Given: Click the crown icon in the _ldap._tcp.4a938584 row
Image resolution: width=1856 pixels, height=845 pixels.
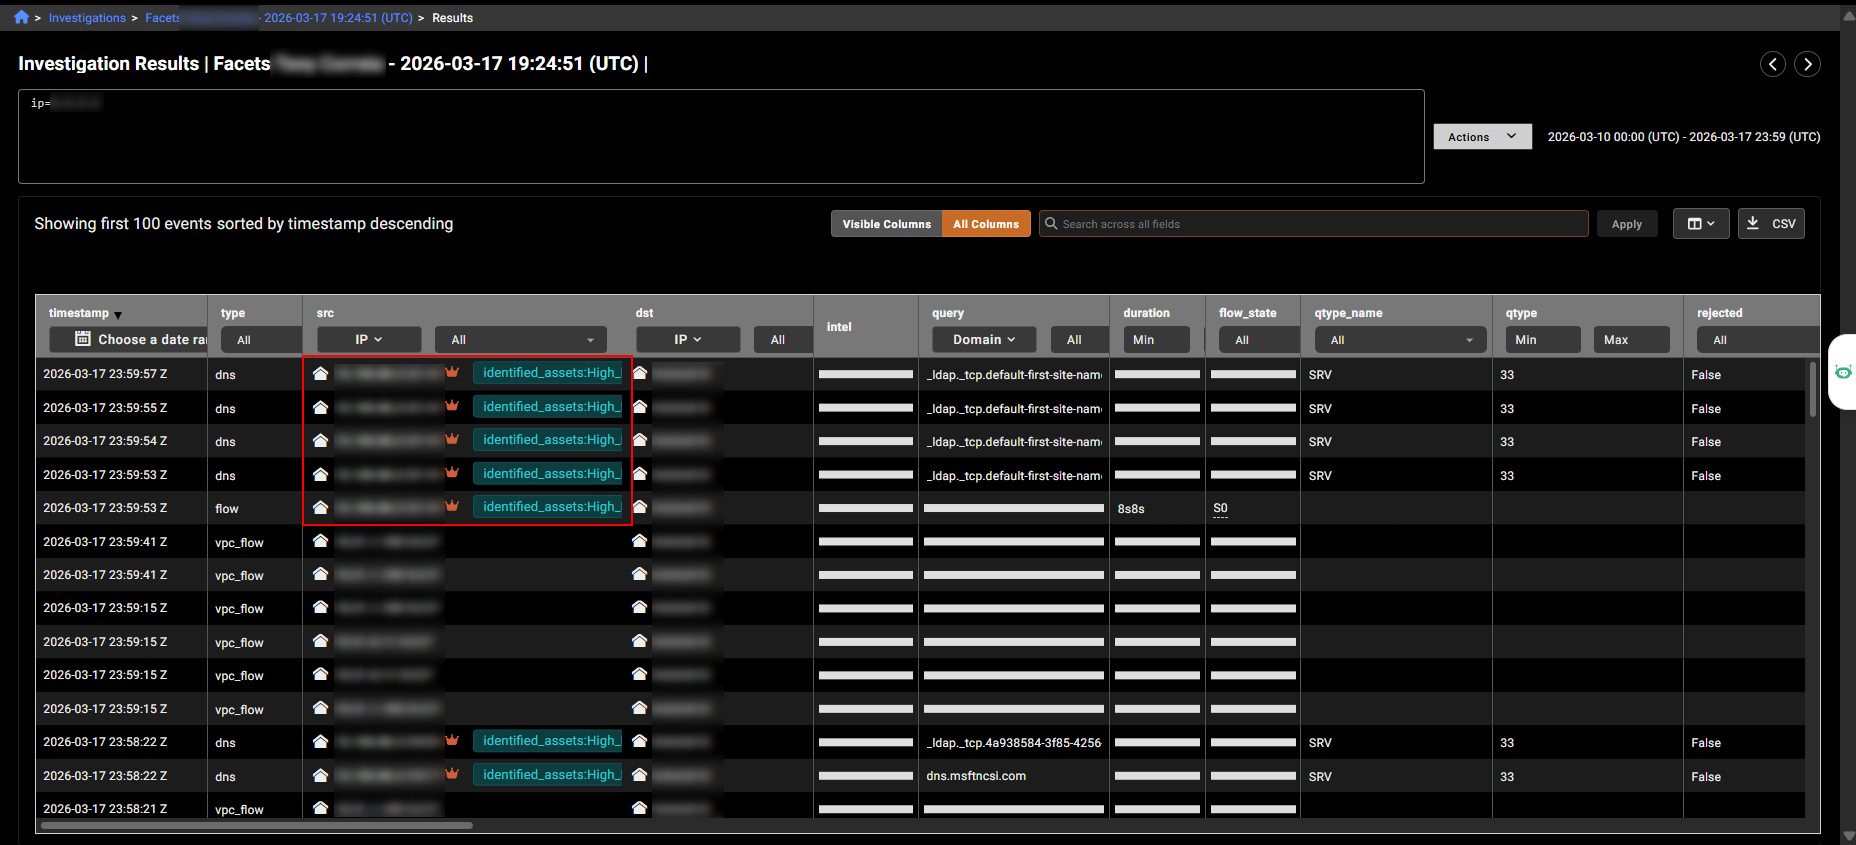Looking at the screenshot, I should click(452, 740).
